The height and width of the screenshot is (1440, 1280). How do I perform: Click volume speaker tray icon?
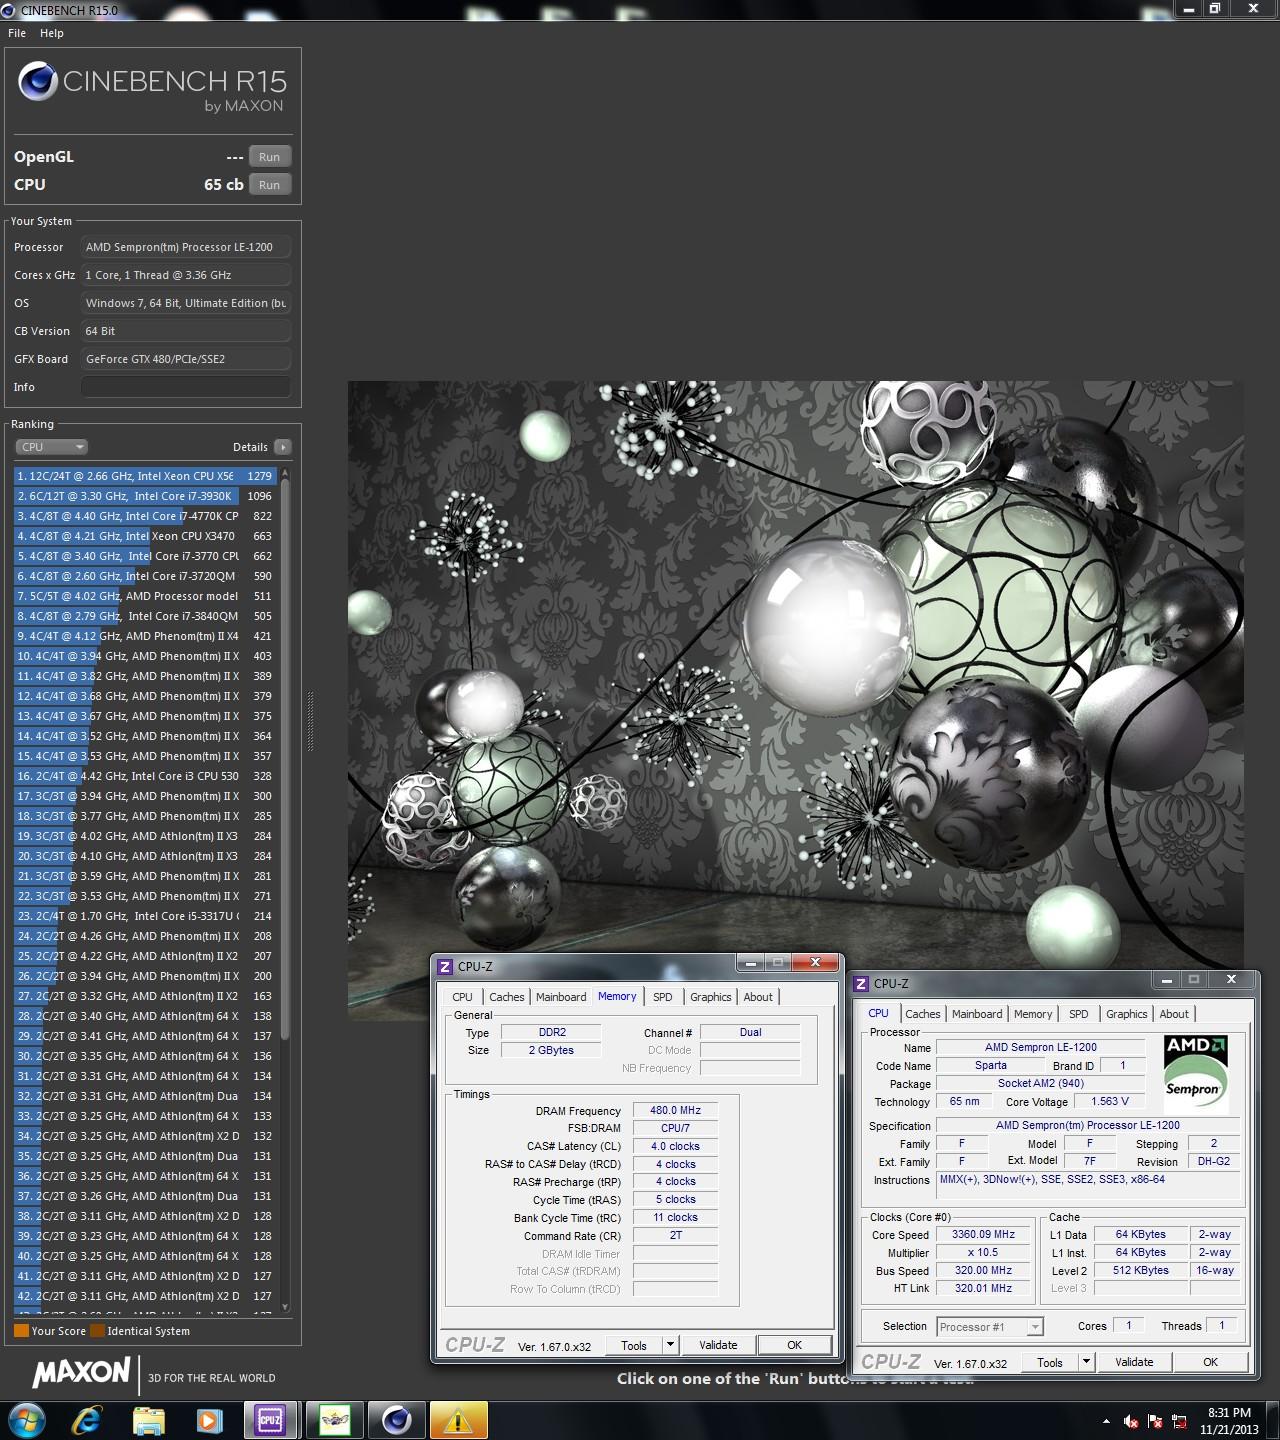(x=1131, y=1422)
